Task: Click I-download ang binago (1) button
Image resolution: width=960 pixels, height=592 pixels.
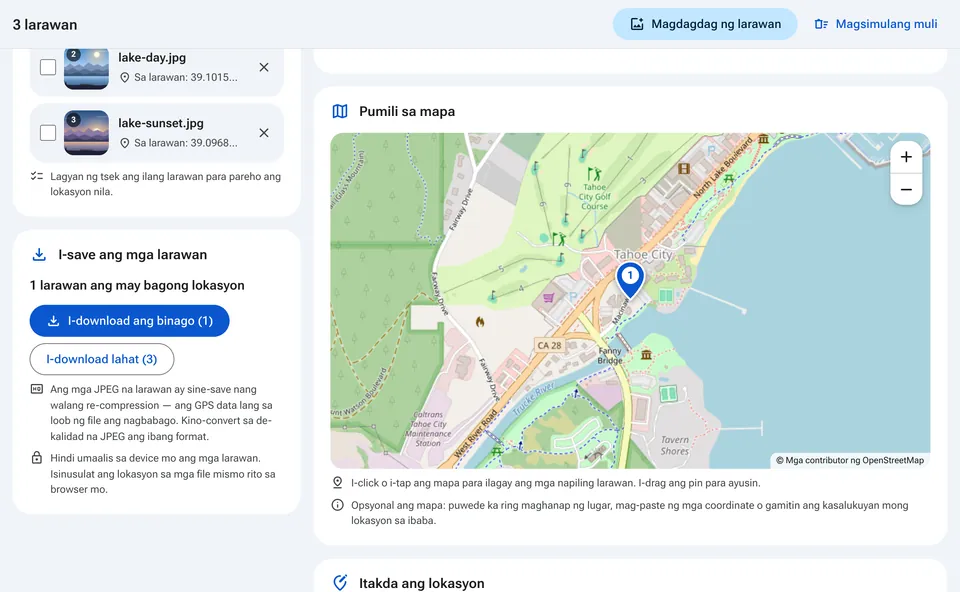Action: (129, 321)
